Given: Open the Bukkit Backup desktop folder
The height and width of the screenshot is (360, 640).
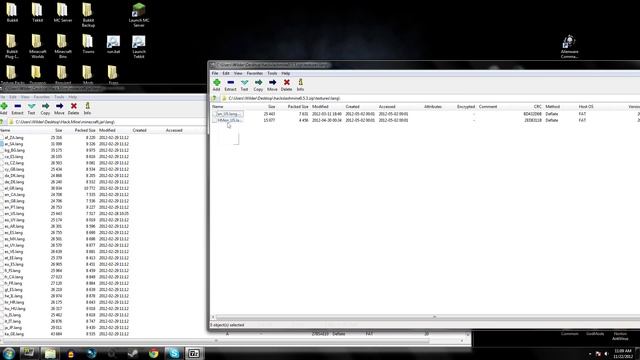Looking at the screenshot, I should point(88,15).
